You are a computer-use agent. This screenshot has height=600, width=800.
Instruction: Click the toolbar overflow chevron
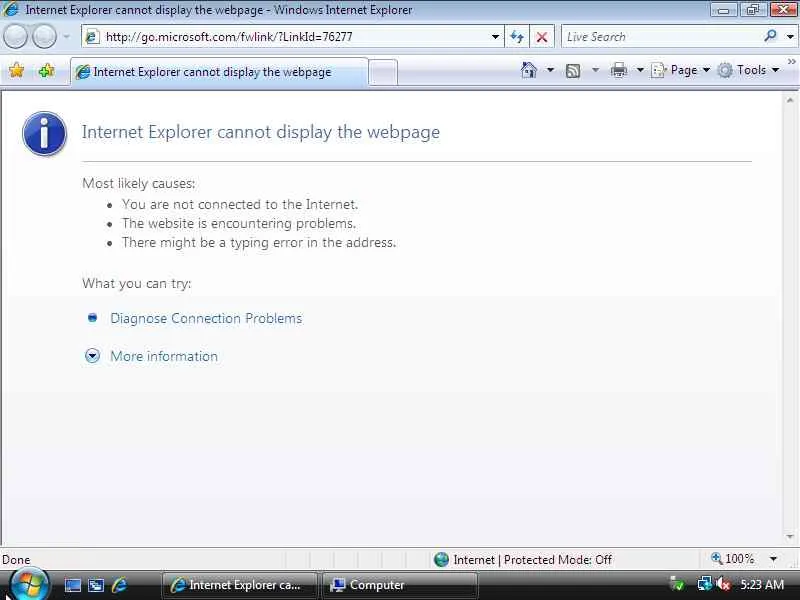pos(791,62)
